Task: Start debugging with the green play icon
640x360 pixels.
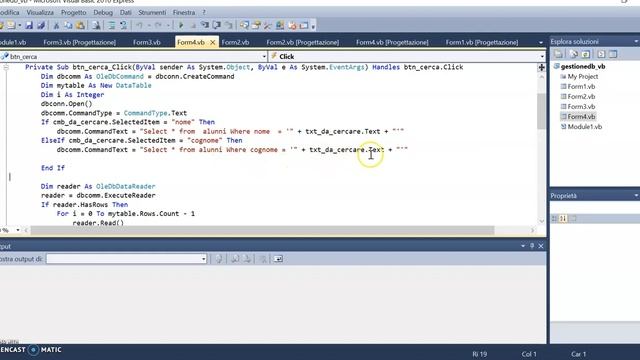Action: pyautogui.click(x=181, y=25)
